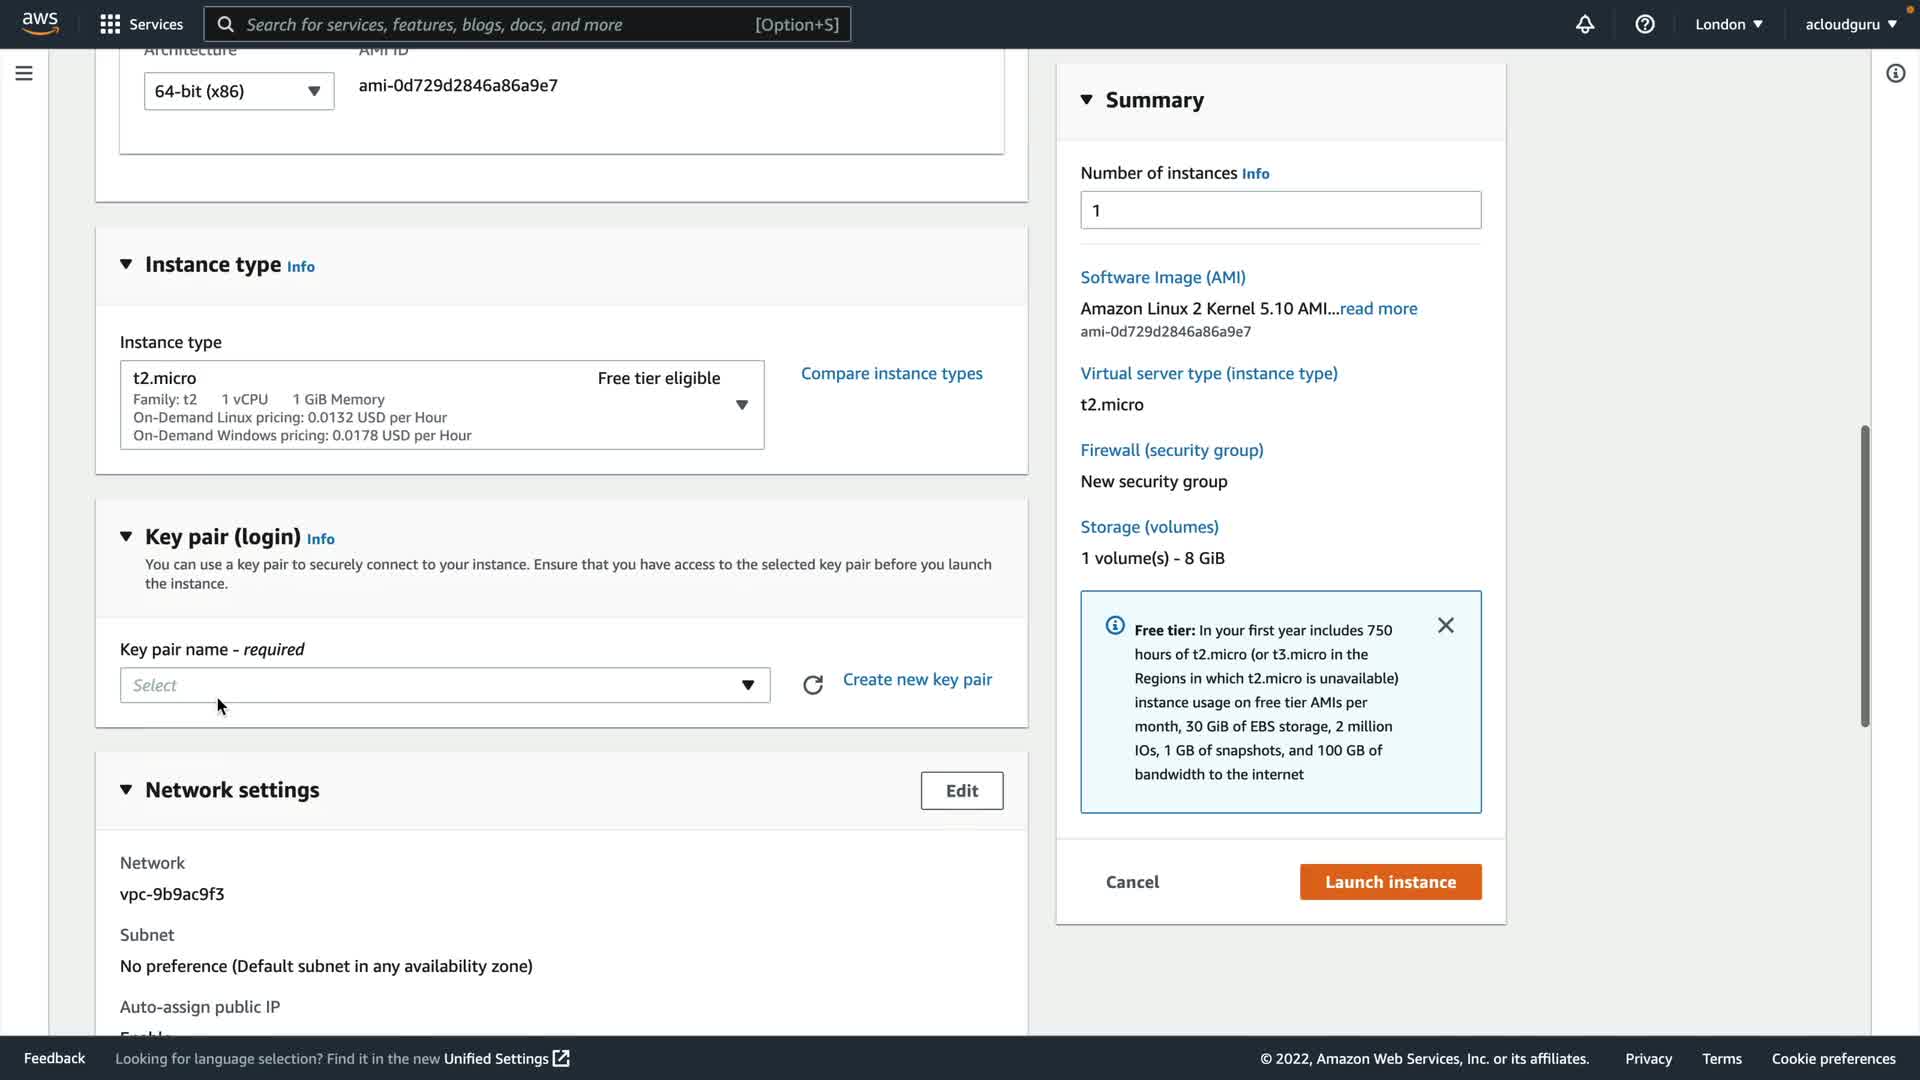The height and width of the screenshot is (1080, 1920).
Task: Refresh the key pair list
Action: (813, 685)
